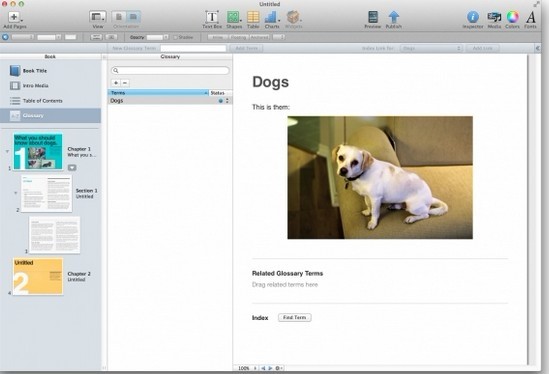Click the Publish arrow icon
Image resolution: width=549 pixels, height=374 pixels.
(394, 17)
